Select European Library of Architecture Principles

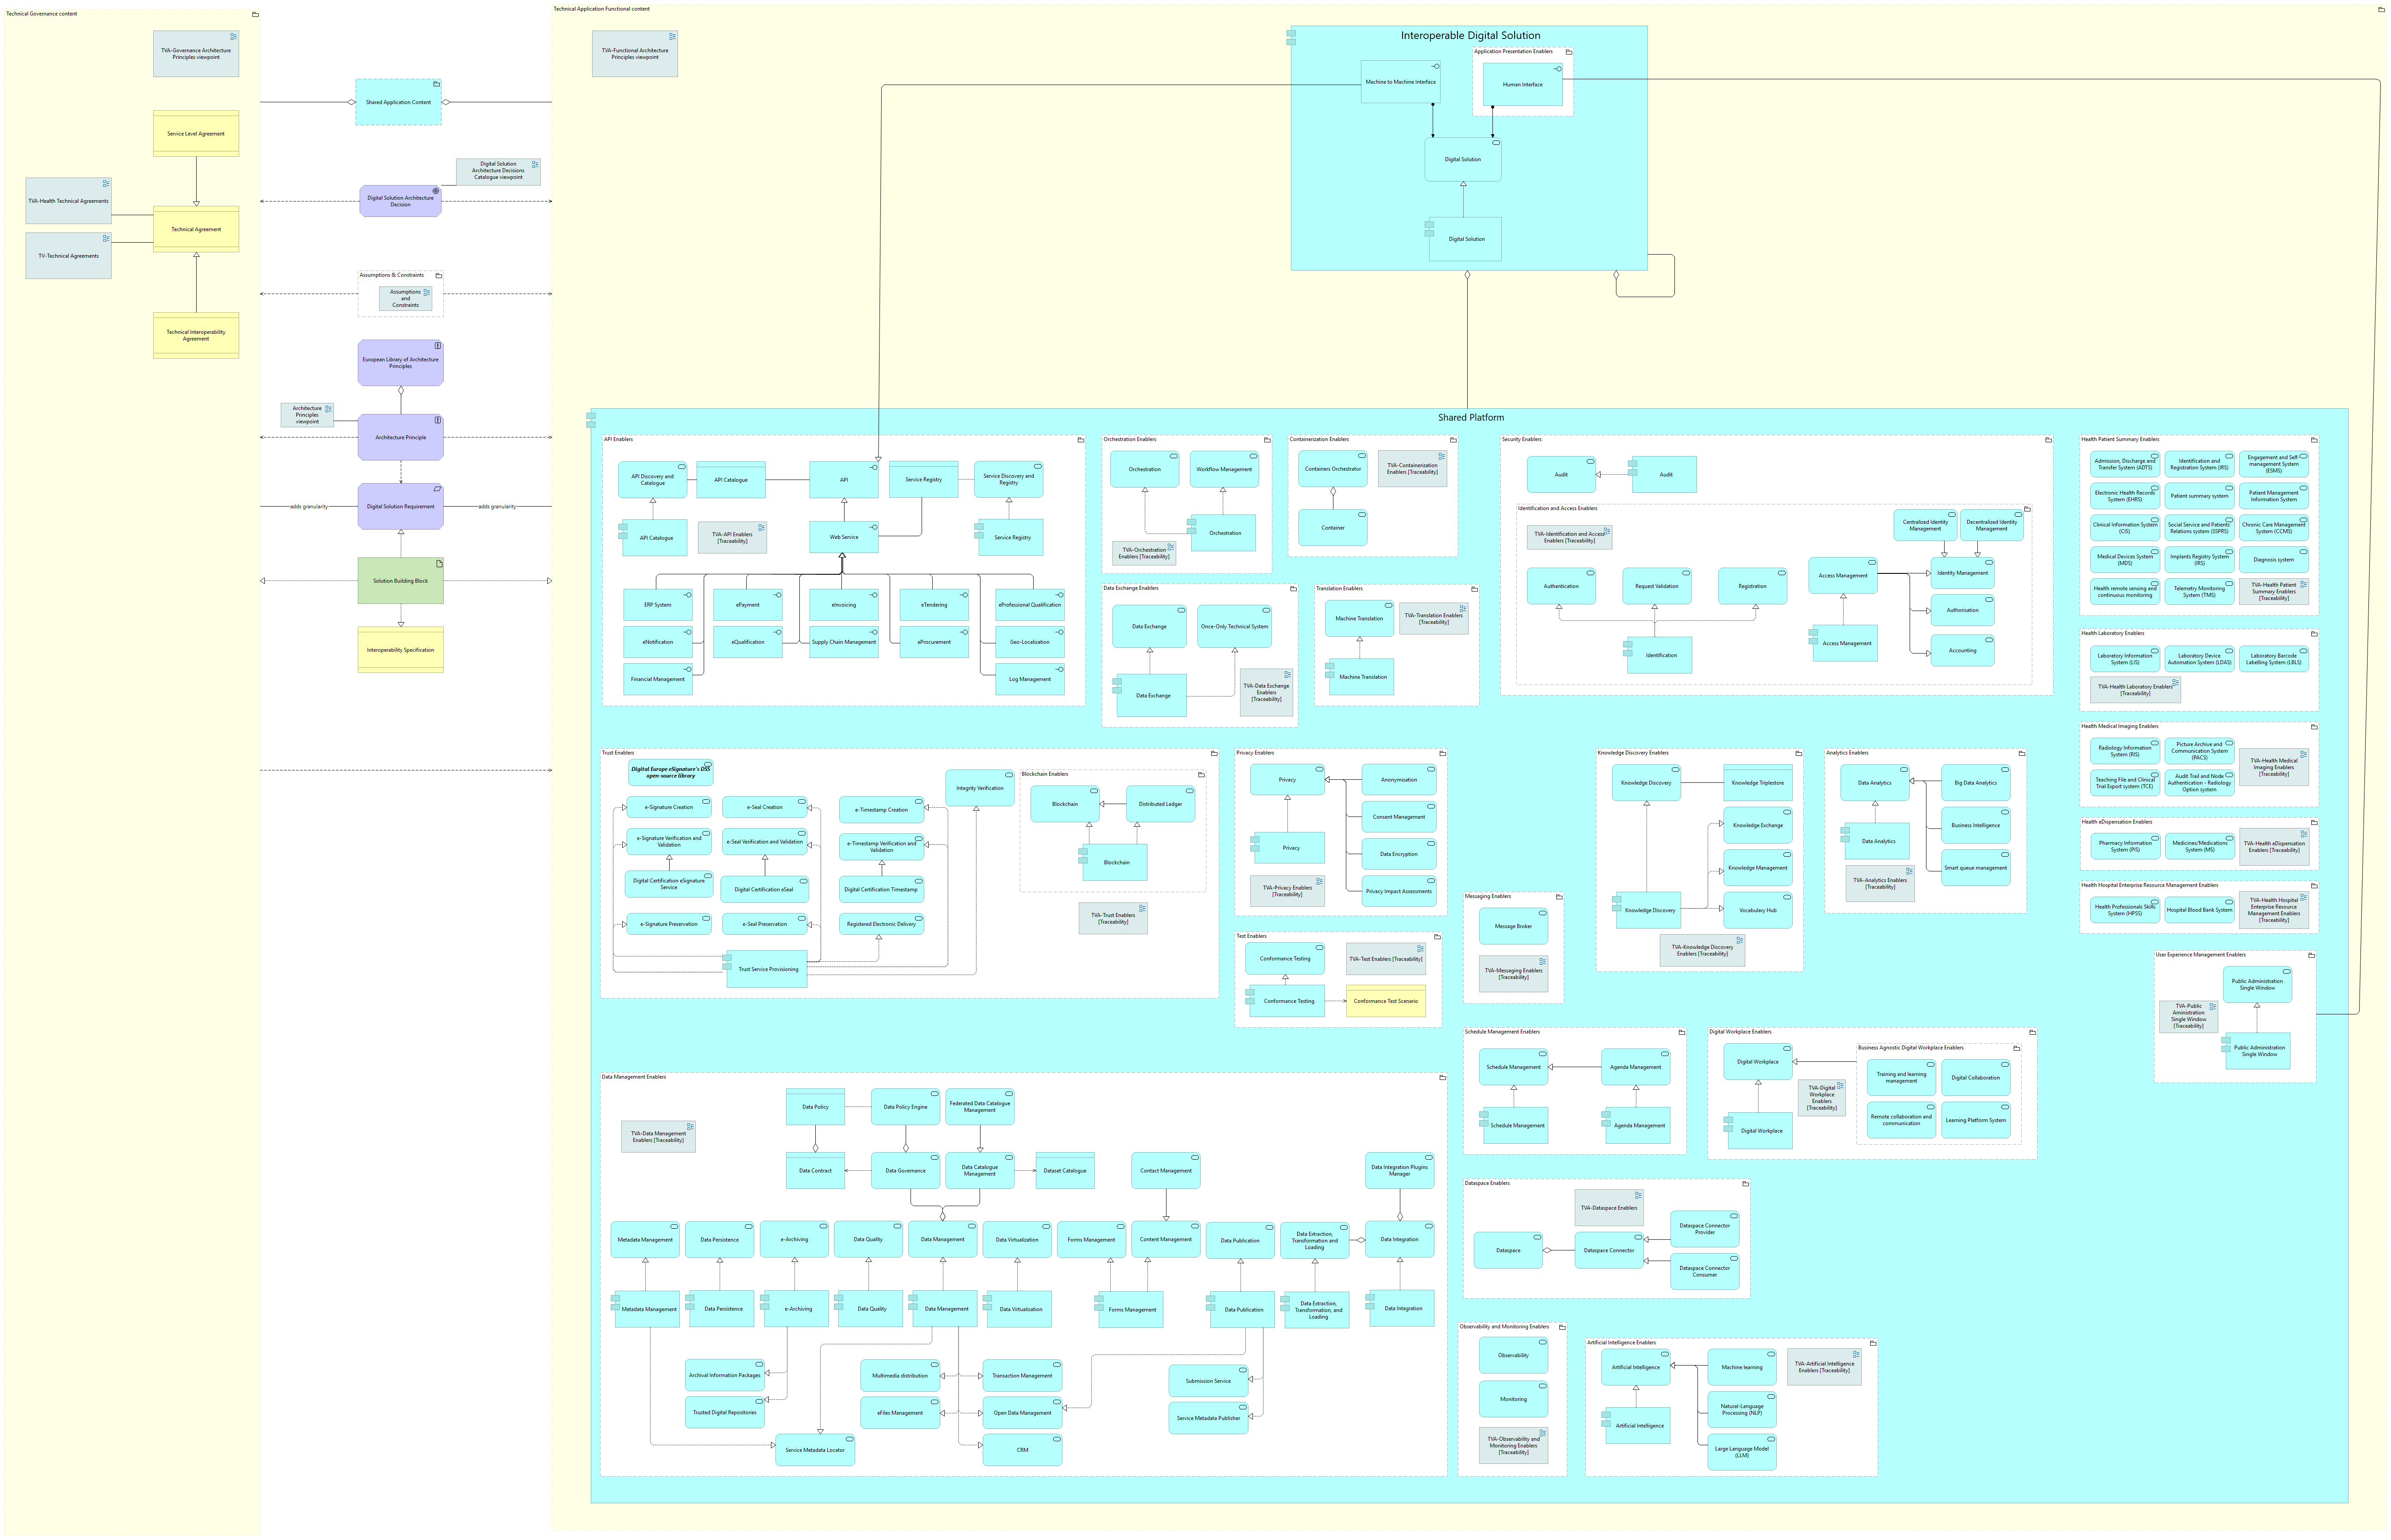(400, 363)
